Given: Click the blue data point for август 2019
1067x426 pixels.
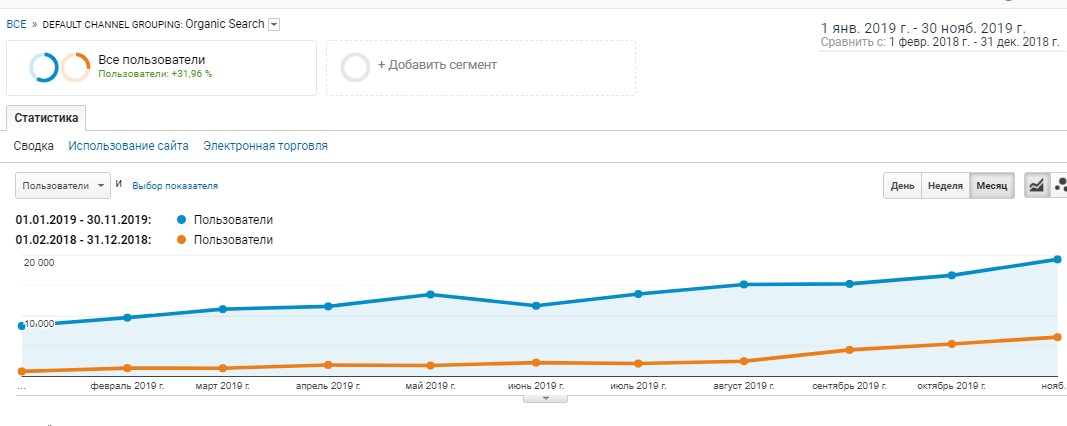Looking at the screenshot, I should (744, 284).
